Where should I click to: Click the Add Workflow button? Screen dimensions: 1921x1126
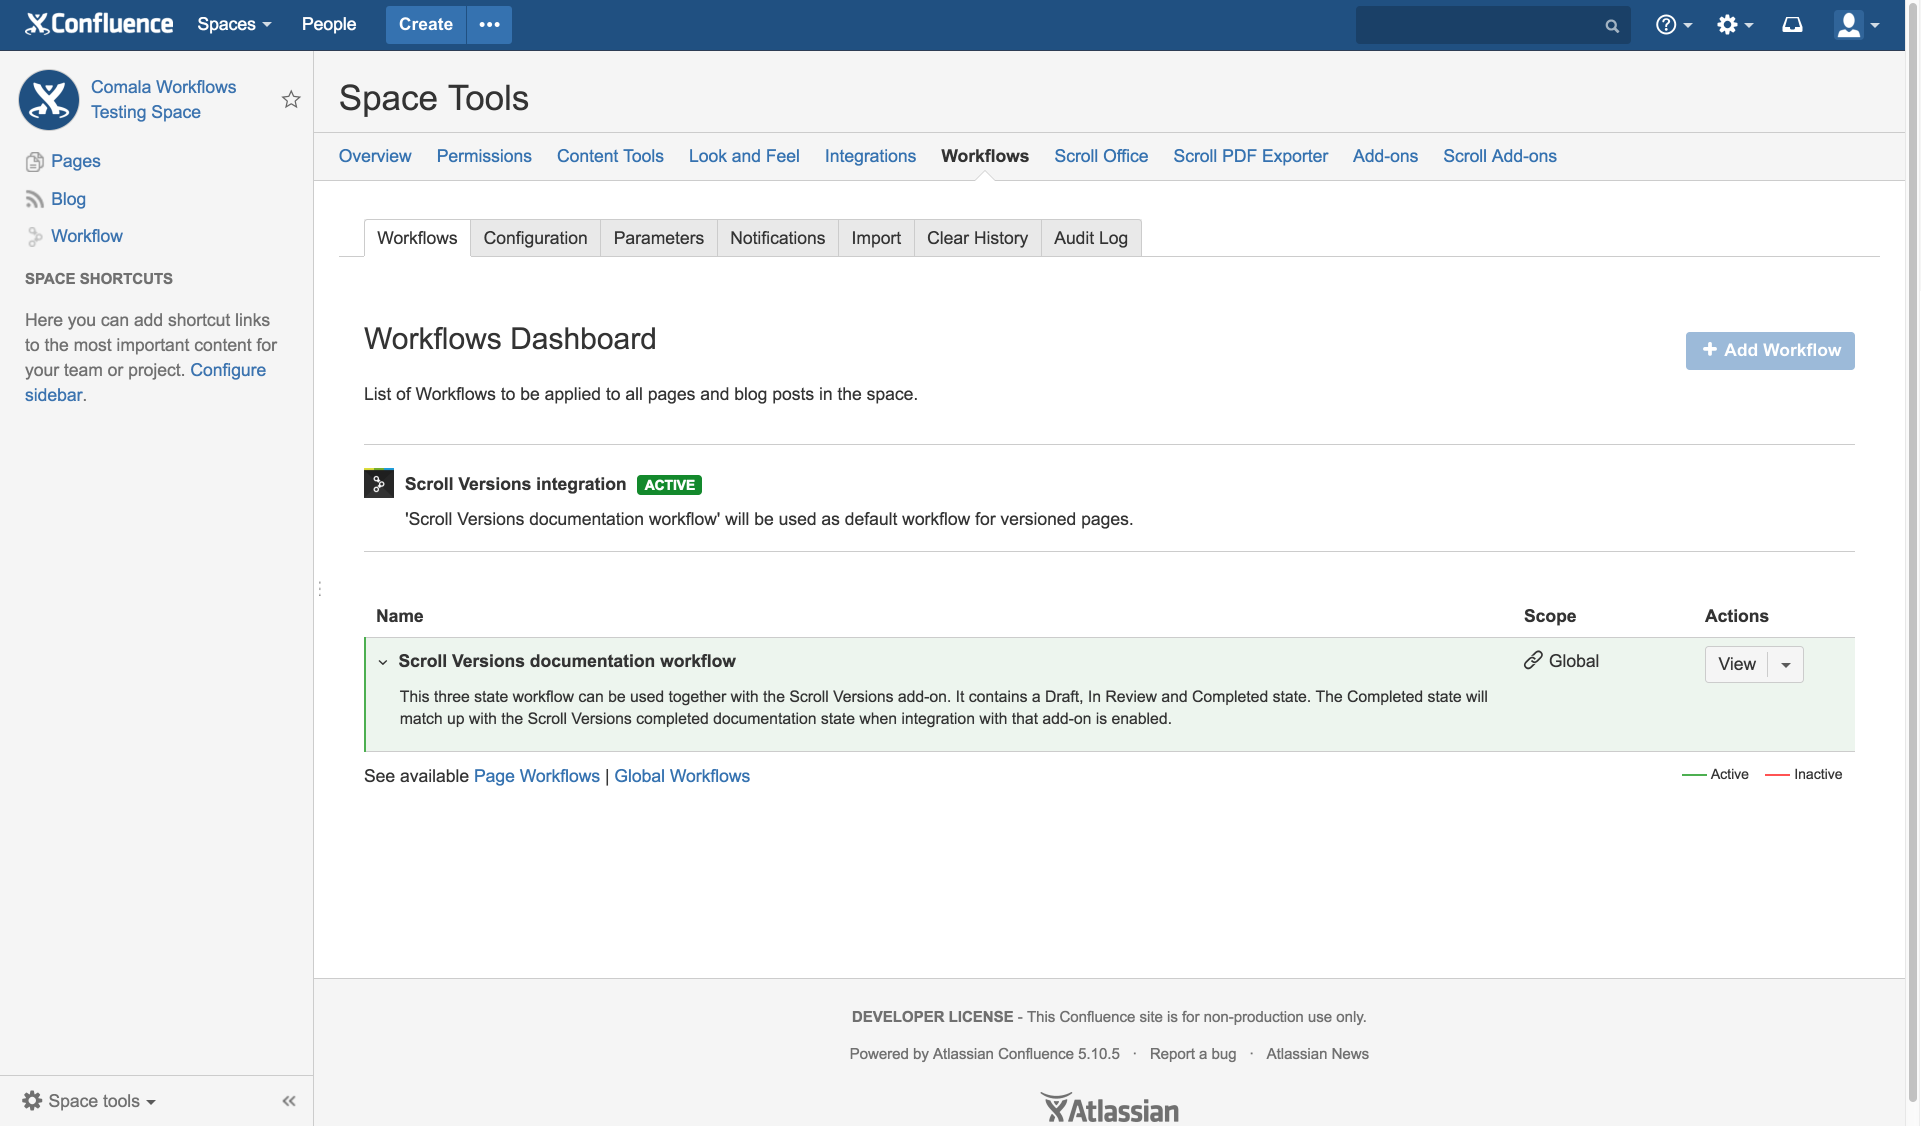pos(1770,350)
